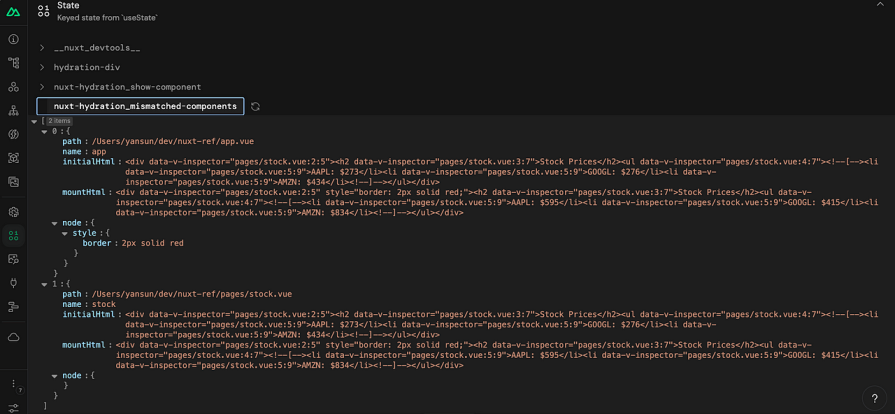Open the cloud icon in sidebar

(x=14, y=337)
